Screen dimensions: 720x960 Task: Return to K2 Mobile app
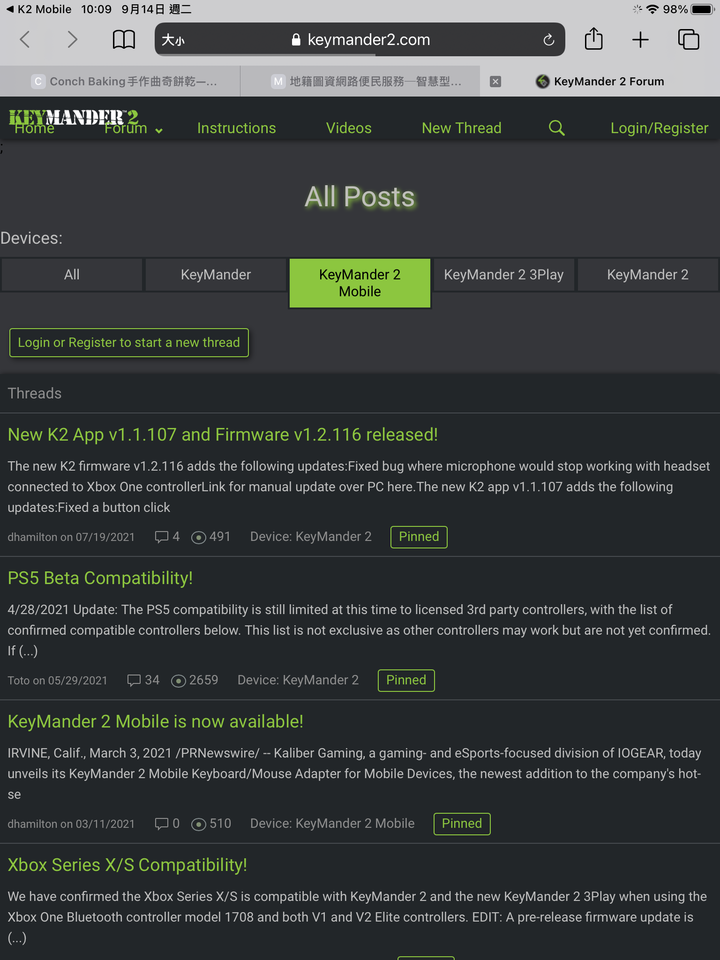39,9
